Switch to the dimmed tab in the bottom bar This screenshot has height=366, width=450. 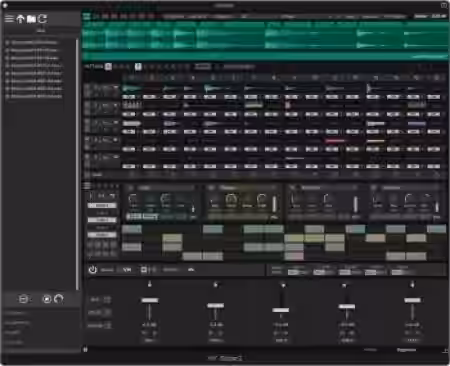[370, 350]
